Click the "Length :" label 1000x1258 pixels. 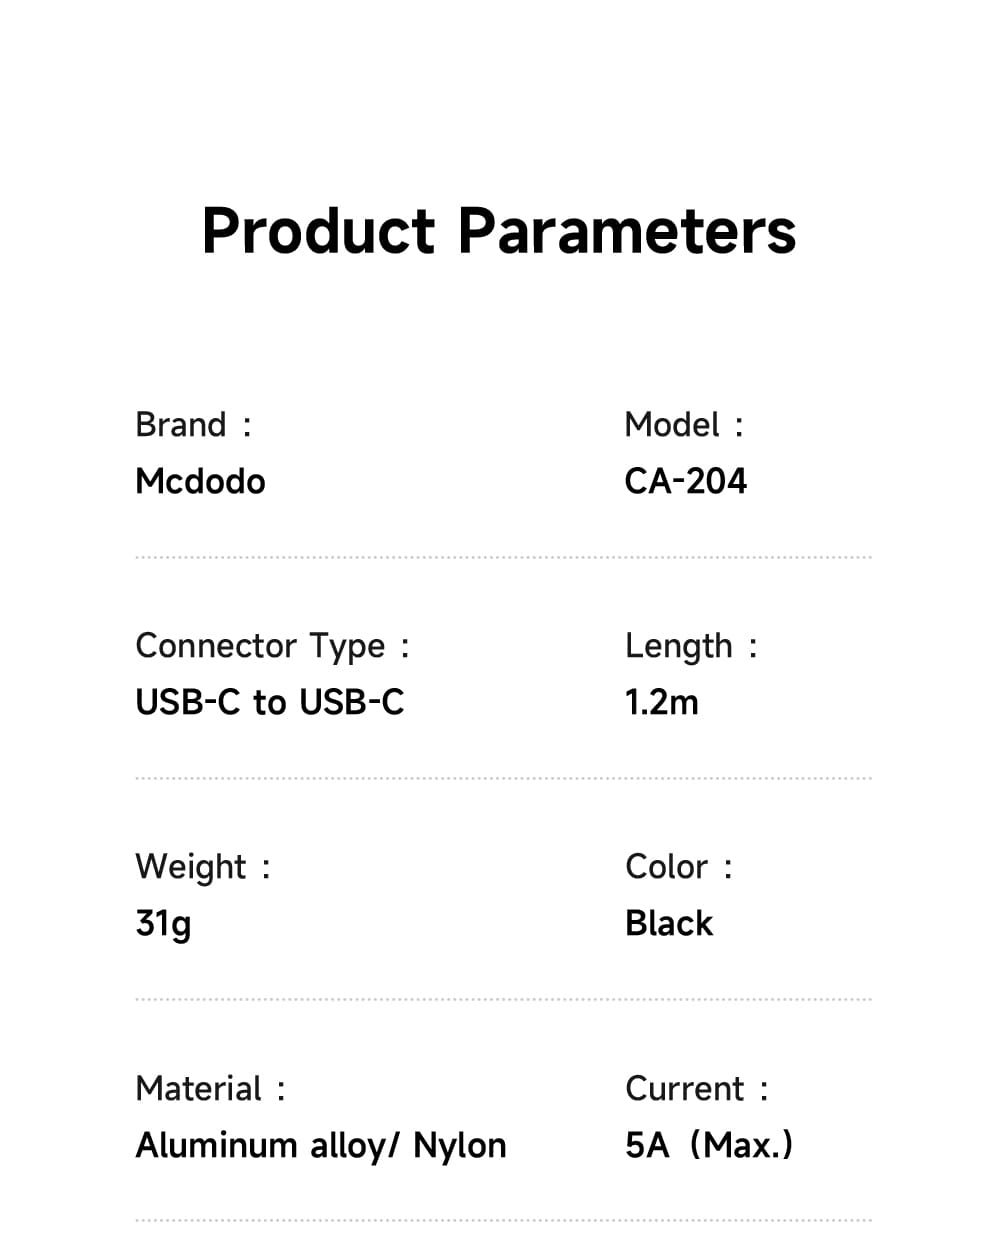pyautogui.click(x=691, y=646)
